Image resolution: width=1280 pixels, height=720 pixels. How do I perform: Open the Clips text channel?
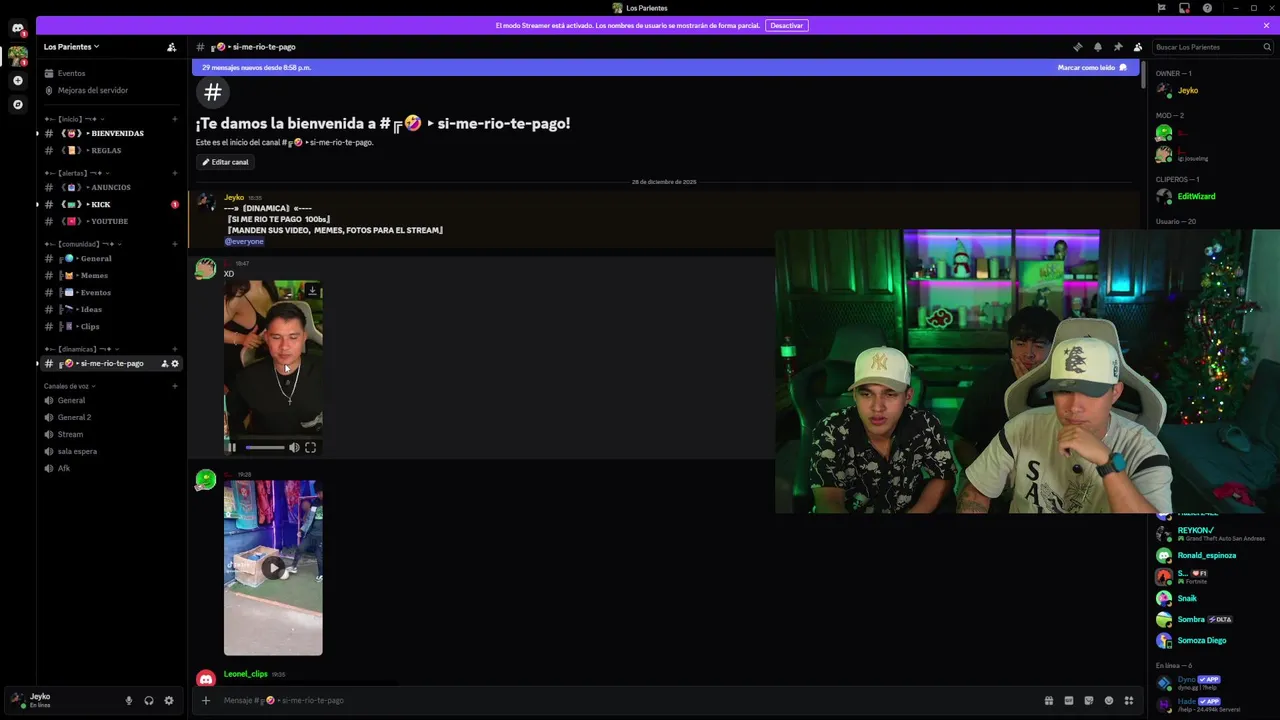tap(110, 327)
